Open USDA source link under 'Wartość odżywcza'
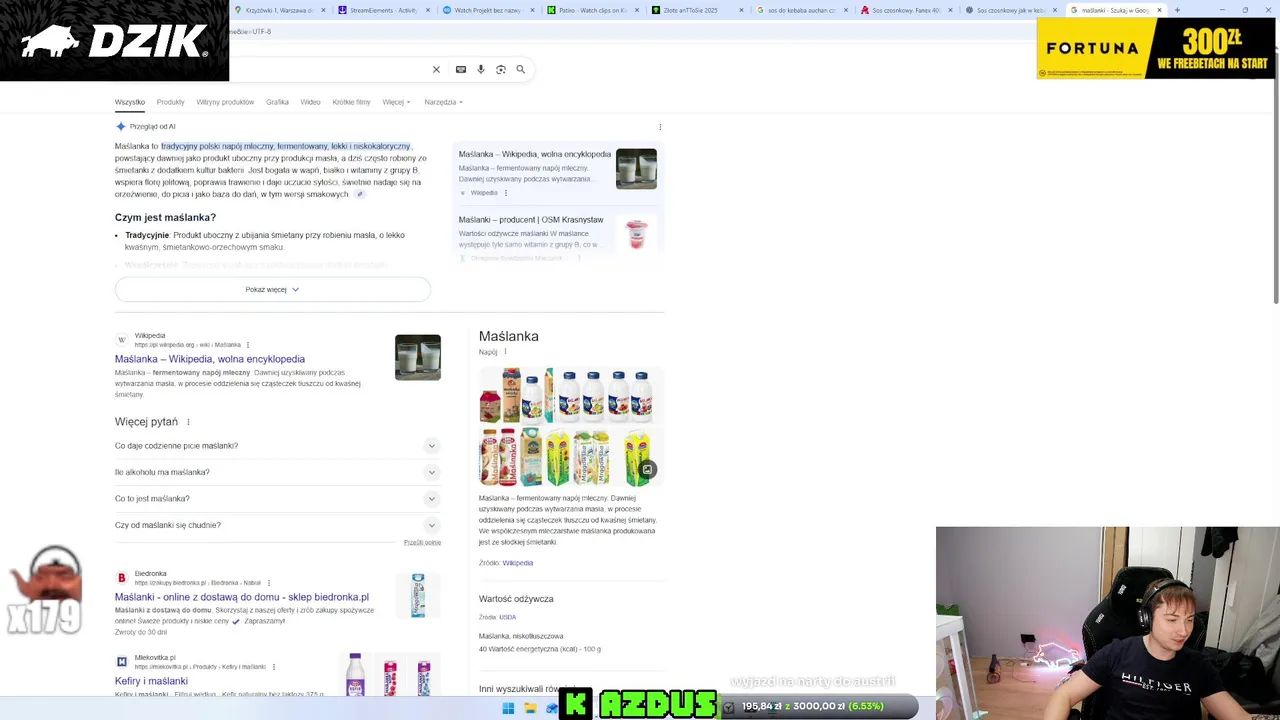The width and height of the screenshot is (1280, 720). coord(507,617)
